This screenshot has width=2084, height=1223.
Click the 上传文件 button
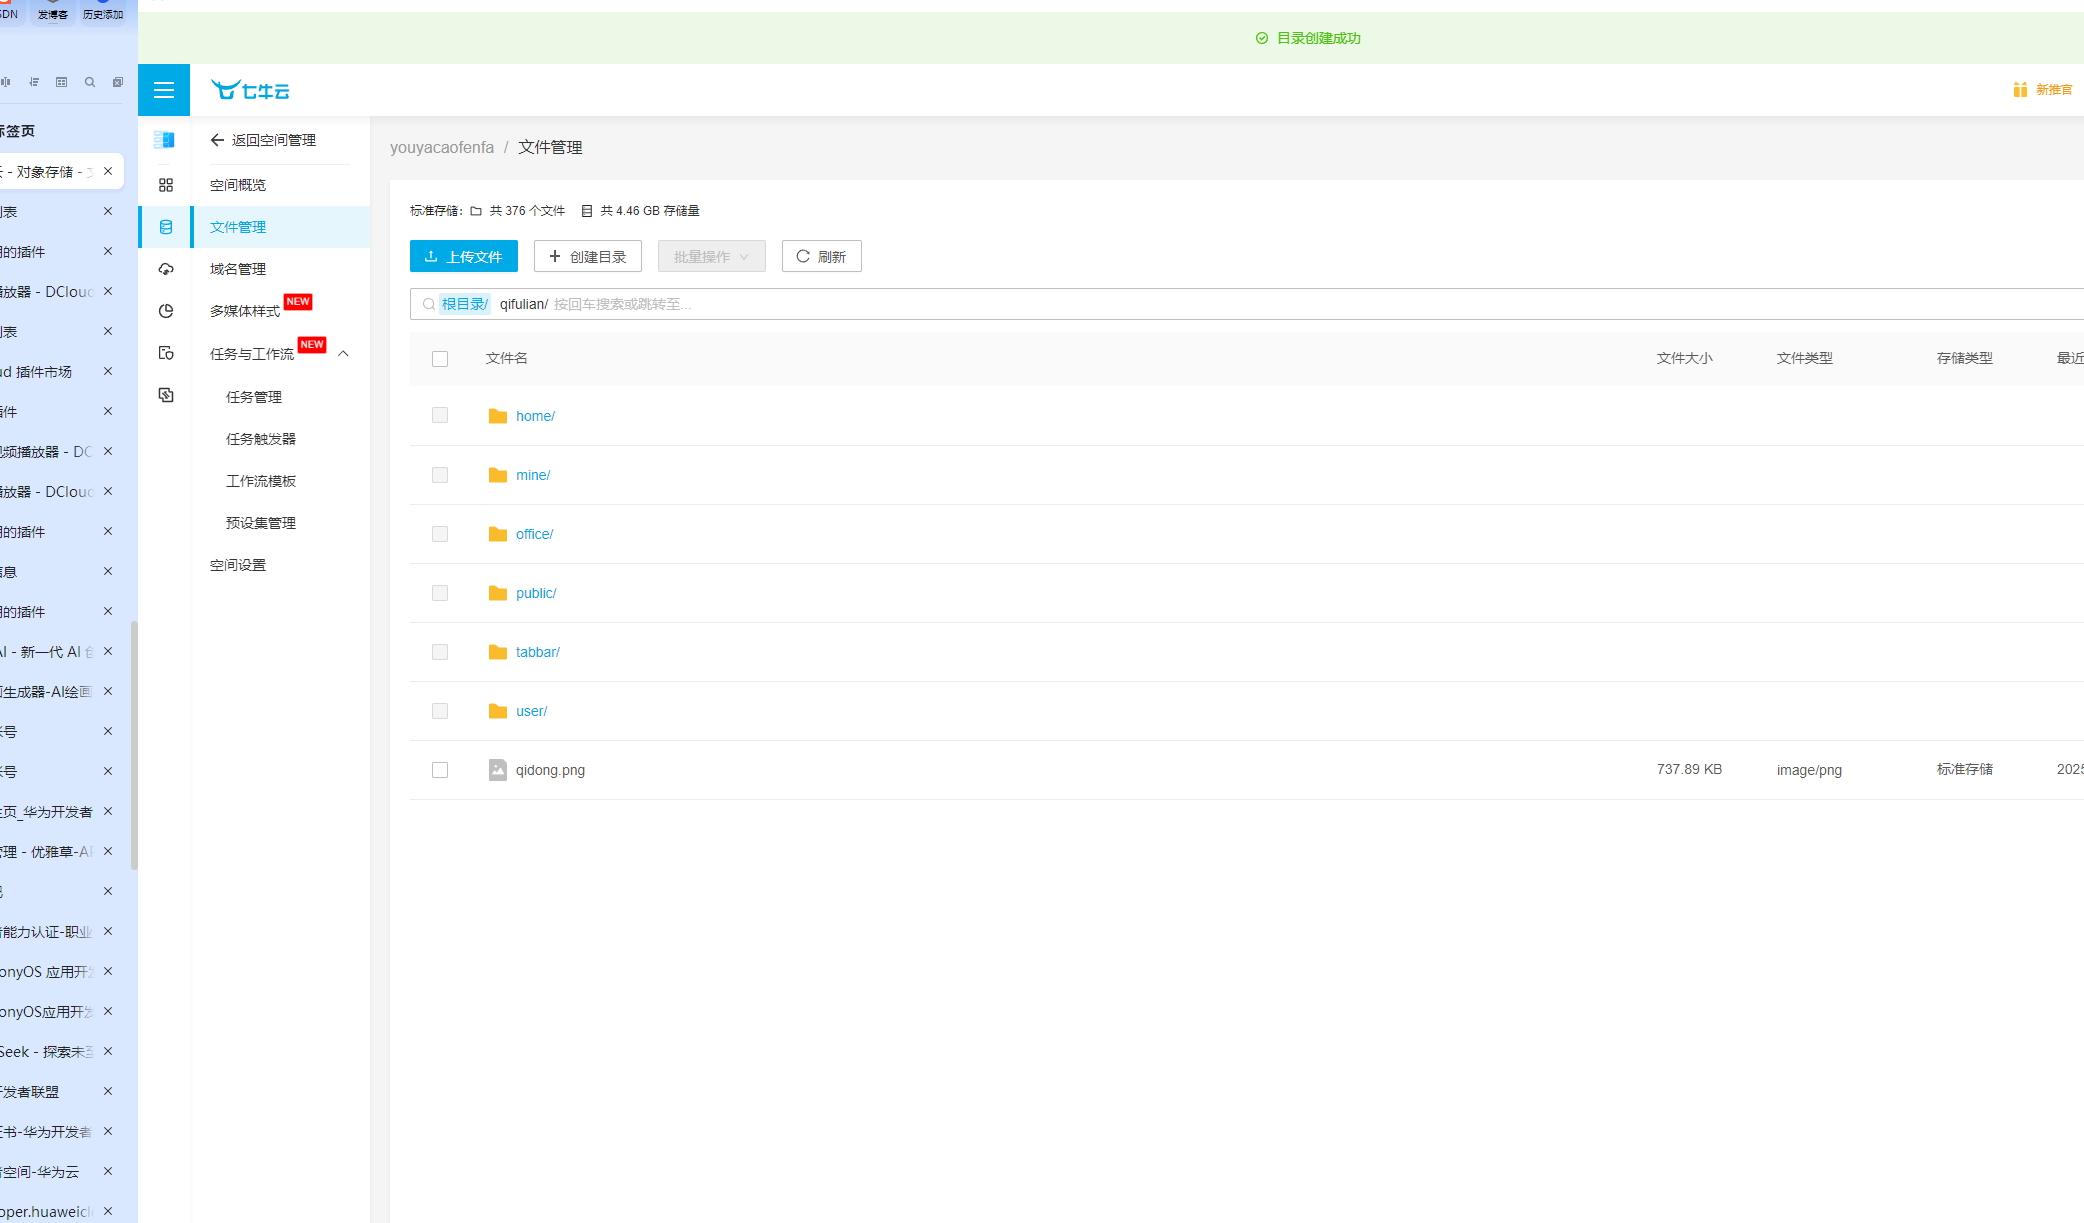tap(464, 257)
